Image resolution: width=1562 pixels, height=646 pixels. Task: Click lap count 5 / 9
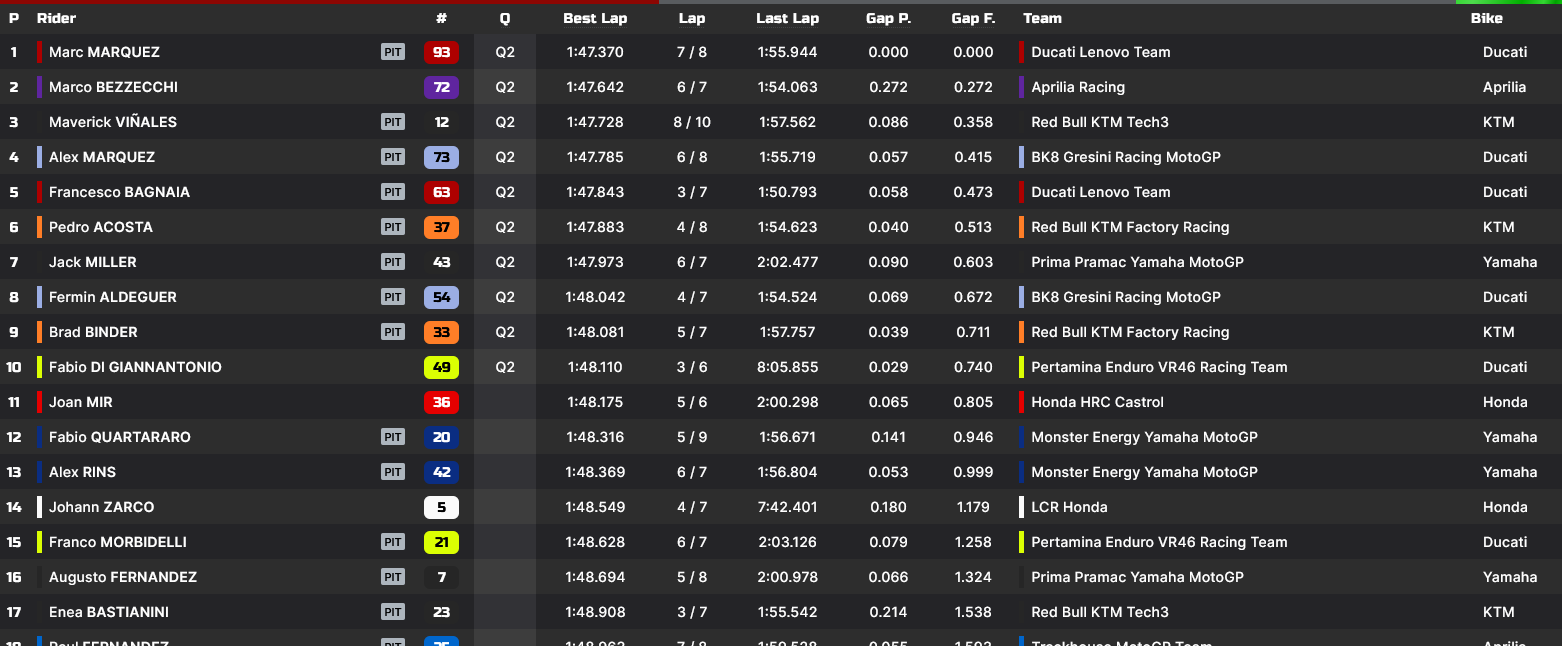(692, 437)
